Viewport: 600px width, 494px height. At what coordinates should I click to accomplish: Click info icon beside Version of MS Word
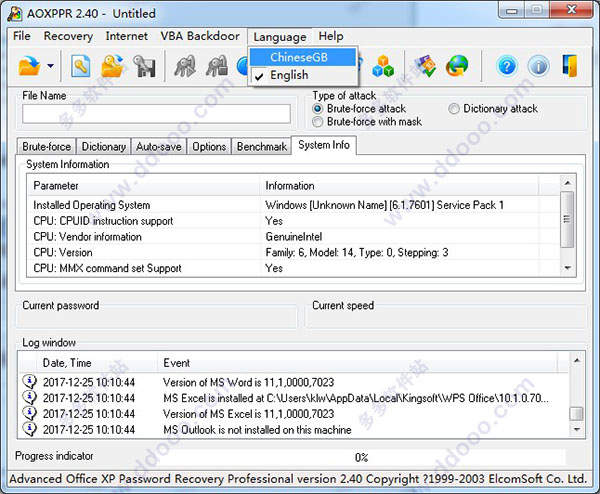pyautogui.click(x=29, y=382)
